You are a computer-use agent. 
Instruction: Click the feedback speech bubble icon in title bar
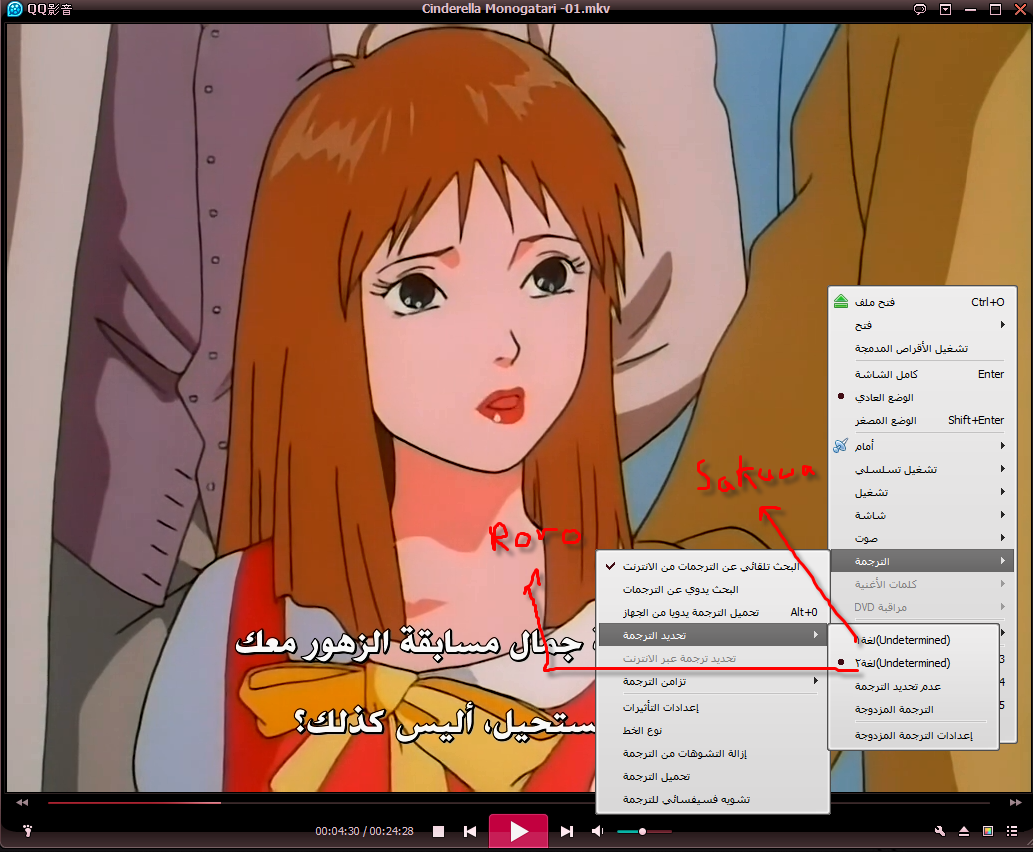point(920,9)
